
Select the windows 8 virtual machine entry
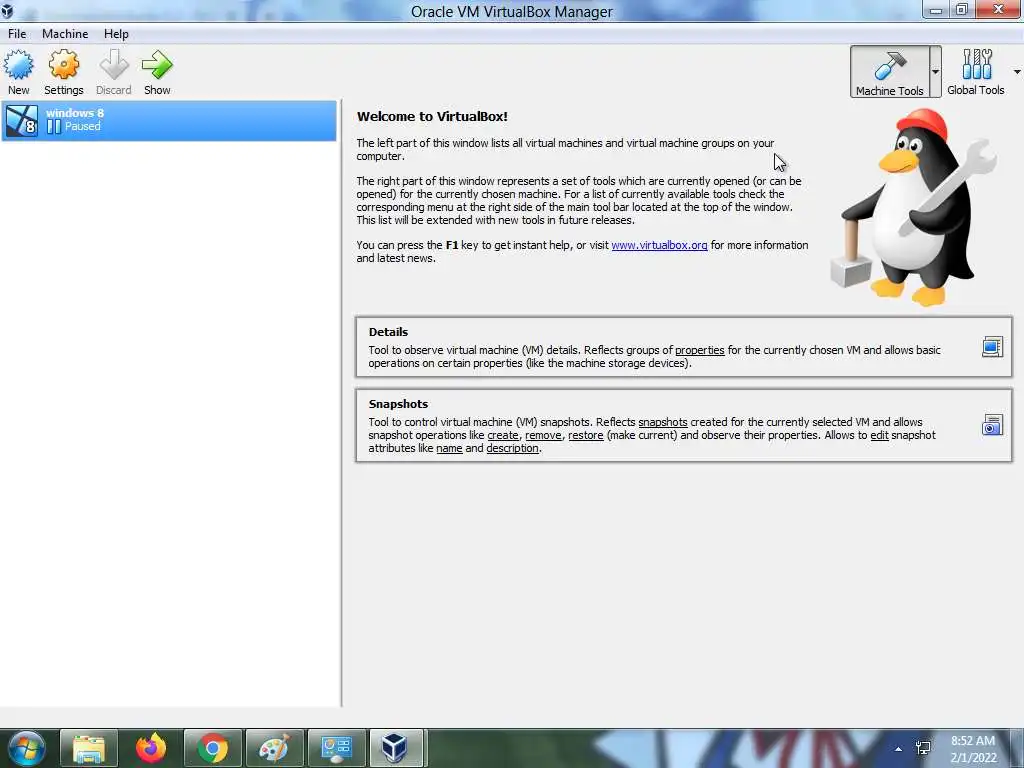coord(169,120)
